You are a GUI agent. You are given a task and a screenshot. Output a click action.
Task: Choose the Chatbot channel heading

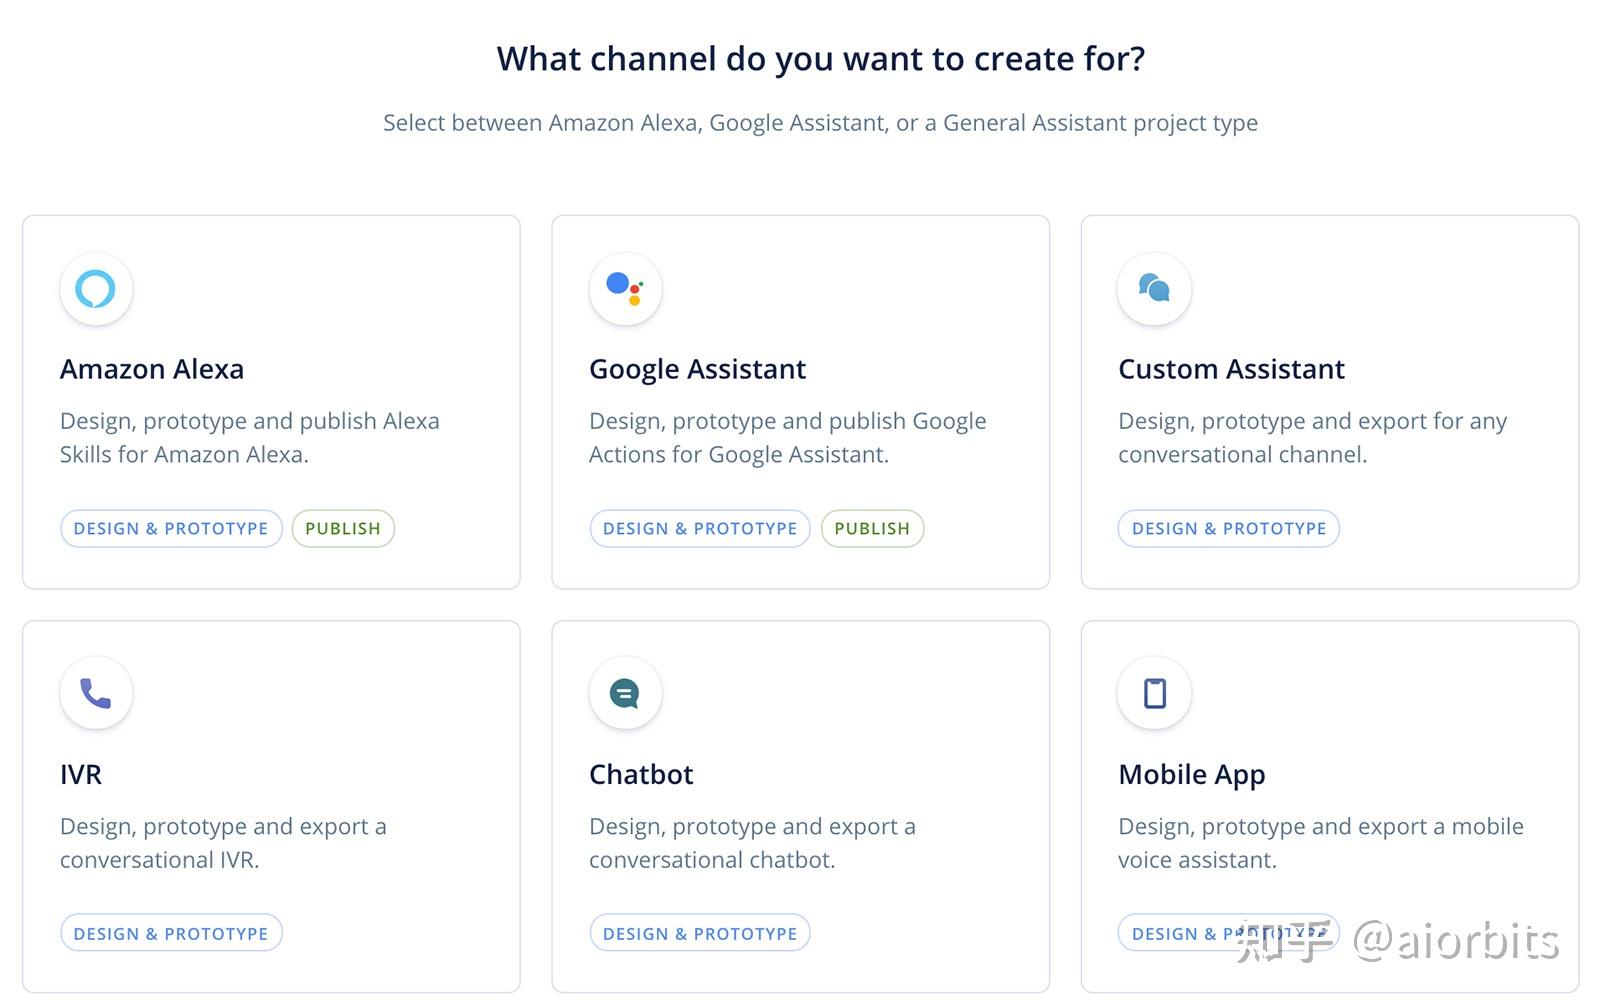[x=641, y=774]
